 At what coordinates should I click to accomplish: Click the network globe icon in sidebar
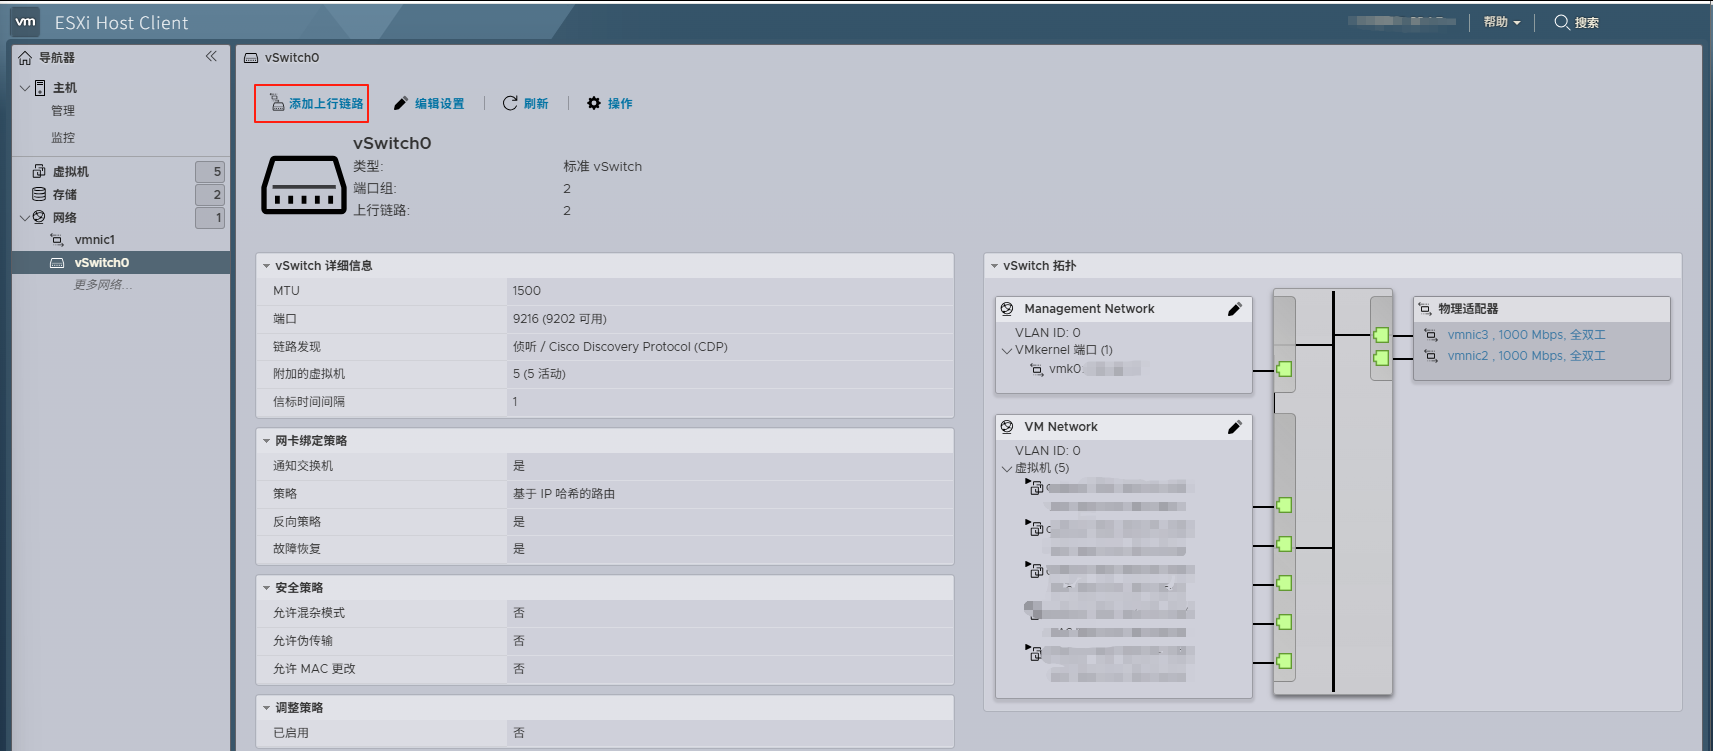pos(39,217)
